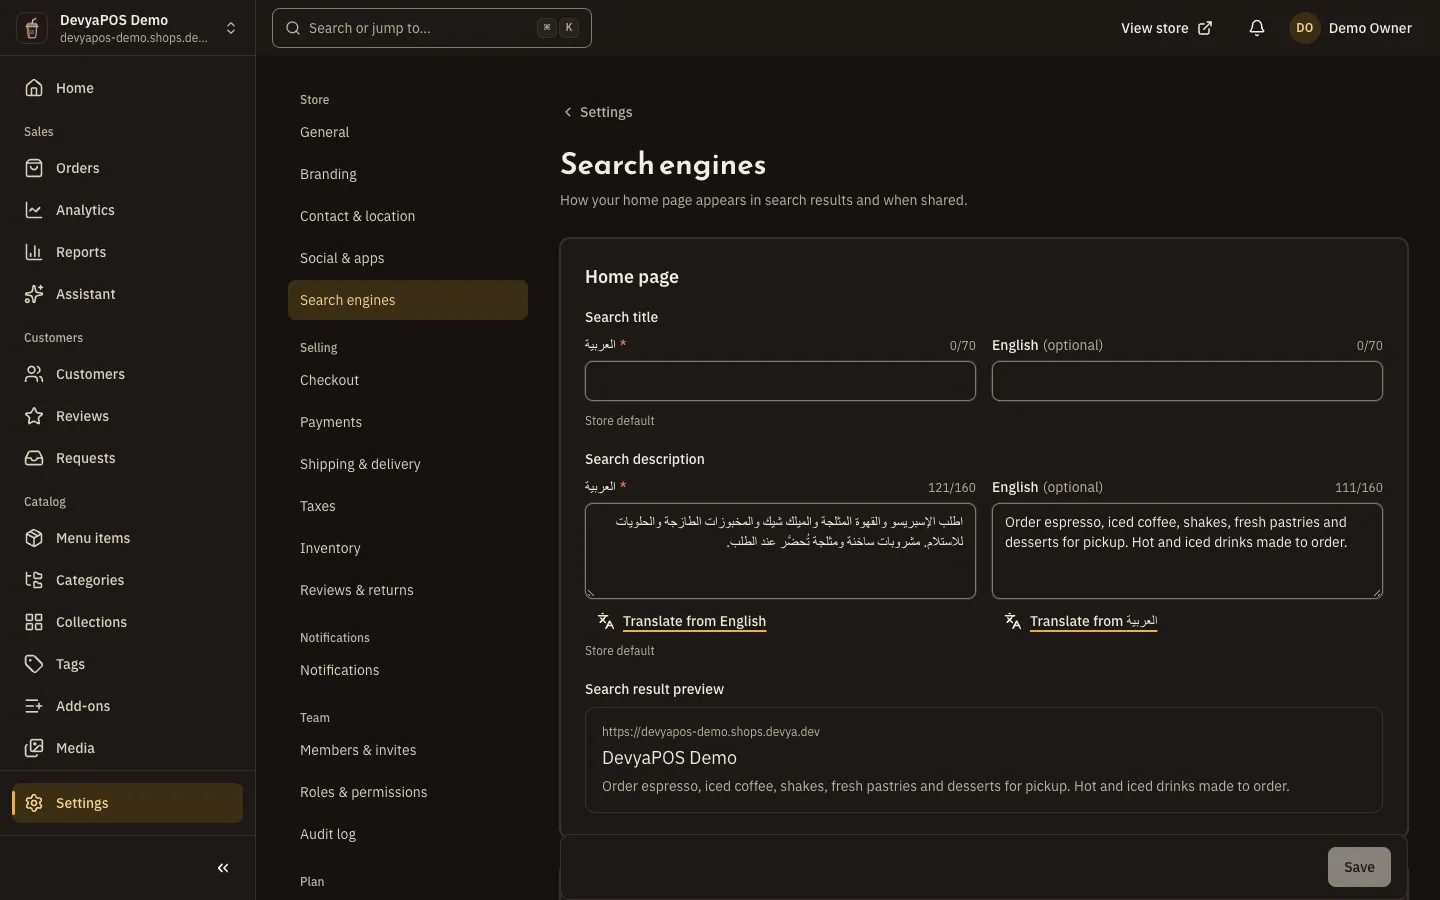Click translate icon beside Translate from English
Viewport: 1440px width, 900px height.
(606, 621)
